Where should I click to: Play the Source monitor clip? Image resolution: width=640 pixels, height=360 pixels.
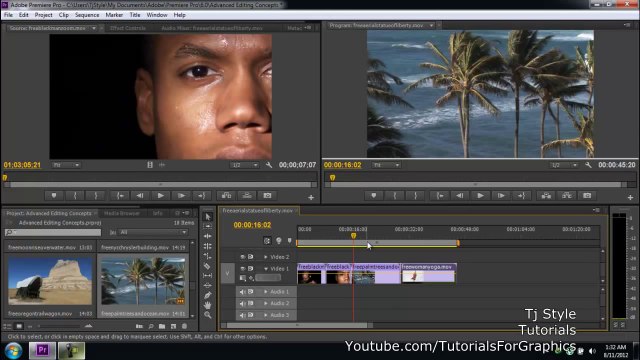[161, 196]
